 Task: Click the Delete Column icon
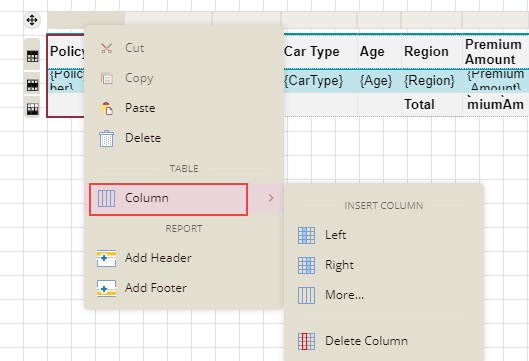(307, 341)
